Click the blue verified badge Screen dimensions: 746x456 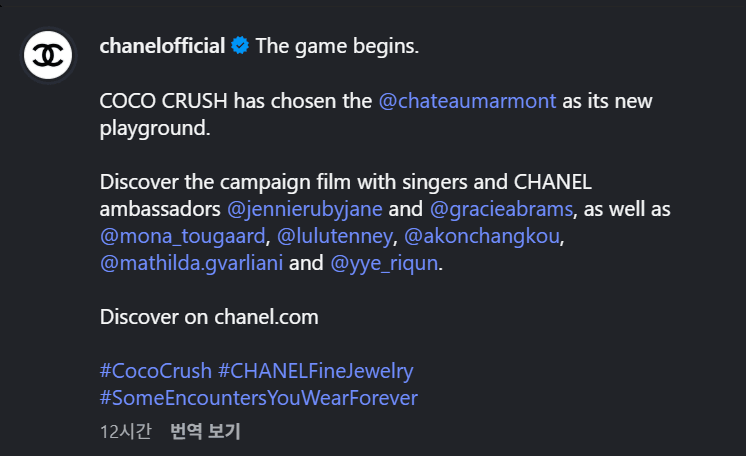240,46
